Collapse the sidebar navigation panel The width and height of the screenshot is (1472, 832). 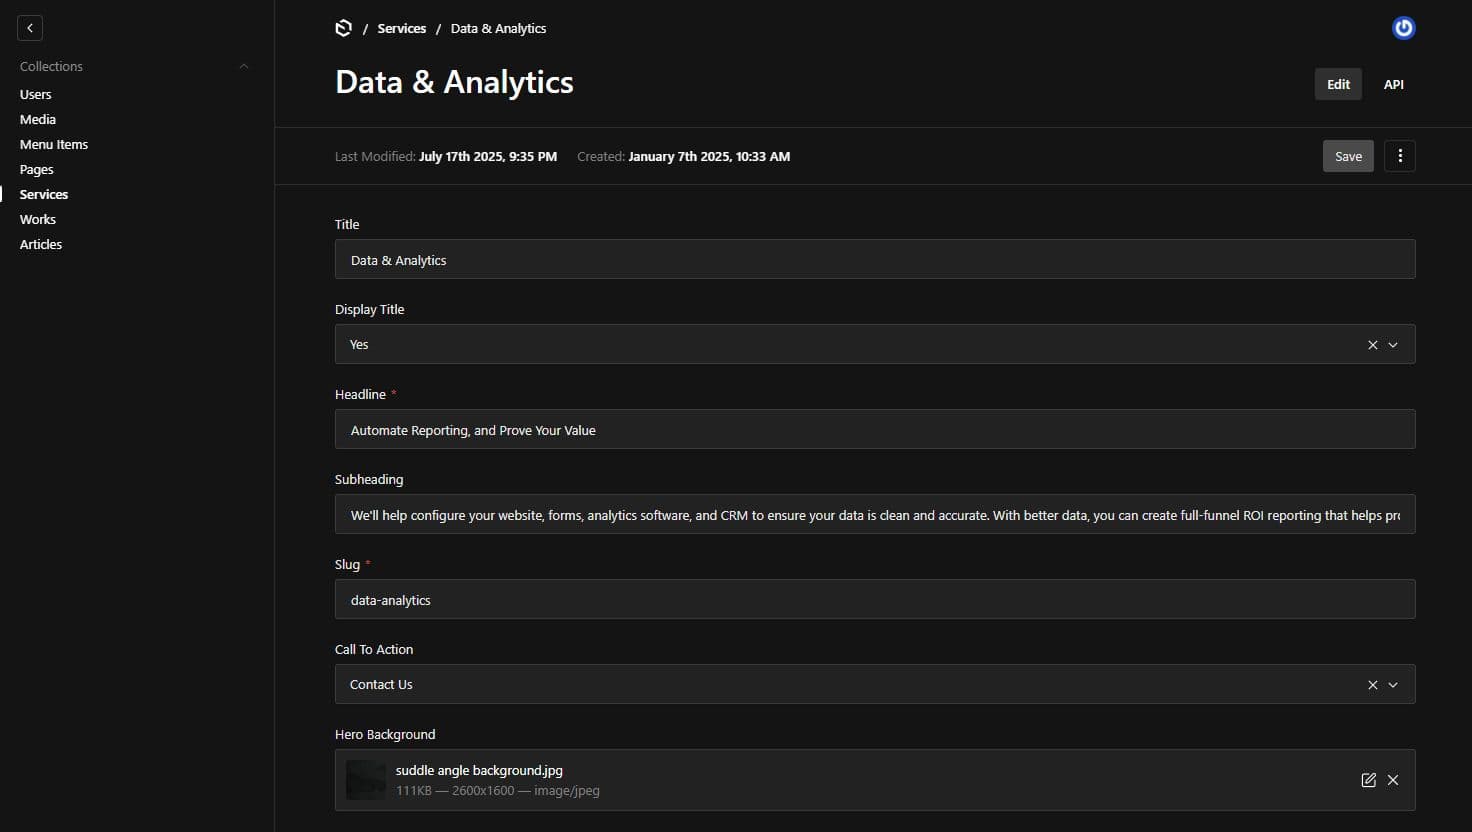click(30, 28)
